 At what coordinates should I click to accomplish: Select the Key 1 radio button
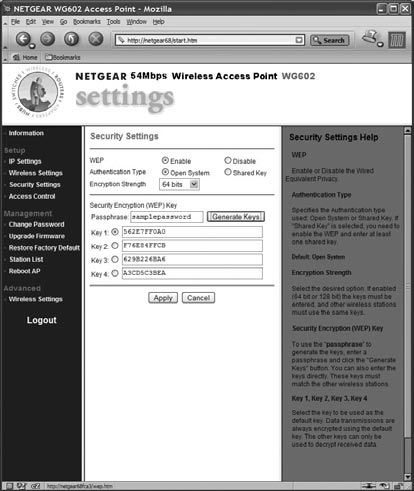point(115,232)
